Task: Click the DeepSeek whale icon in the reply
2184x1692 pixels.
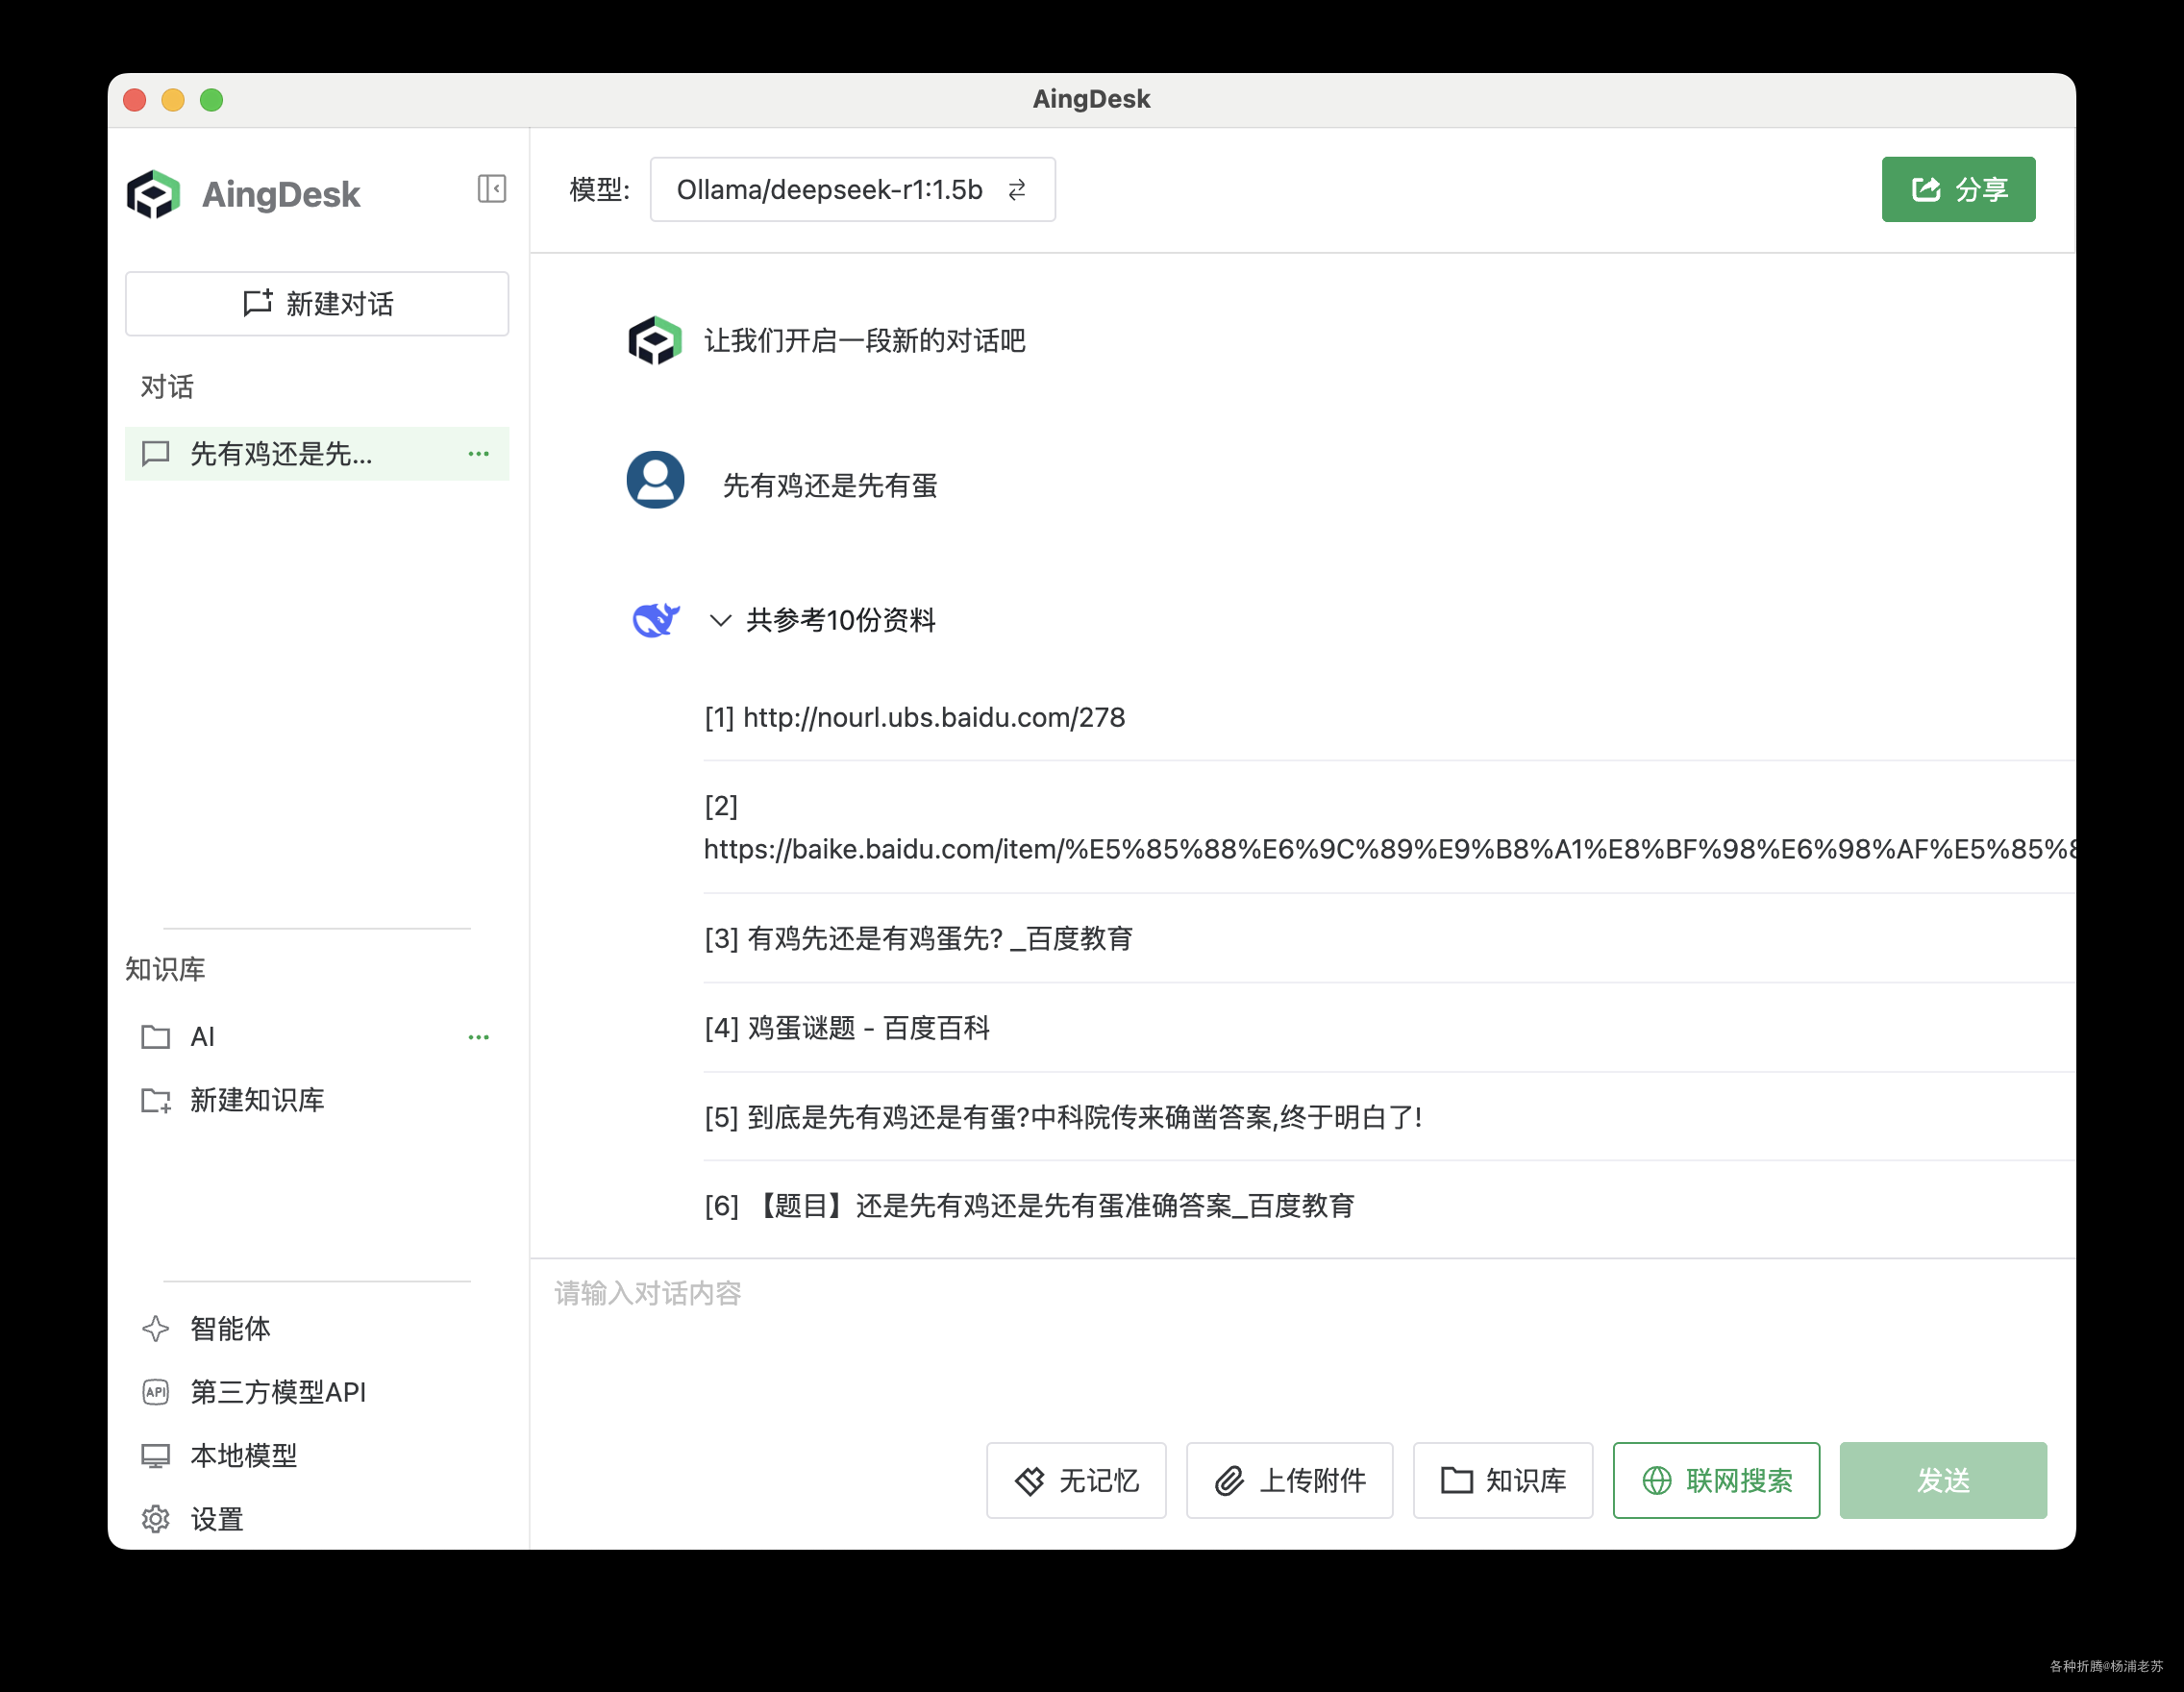Action: (655, 619)
